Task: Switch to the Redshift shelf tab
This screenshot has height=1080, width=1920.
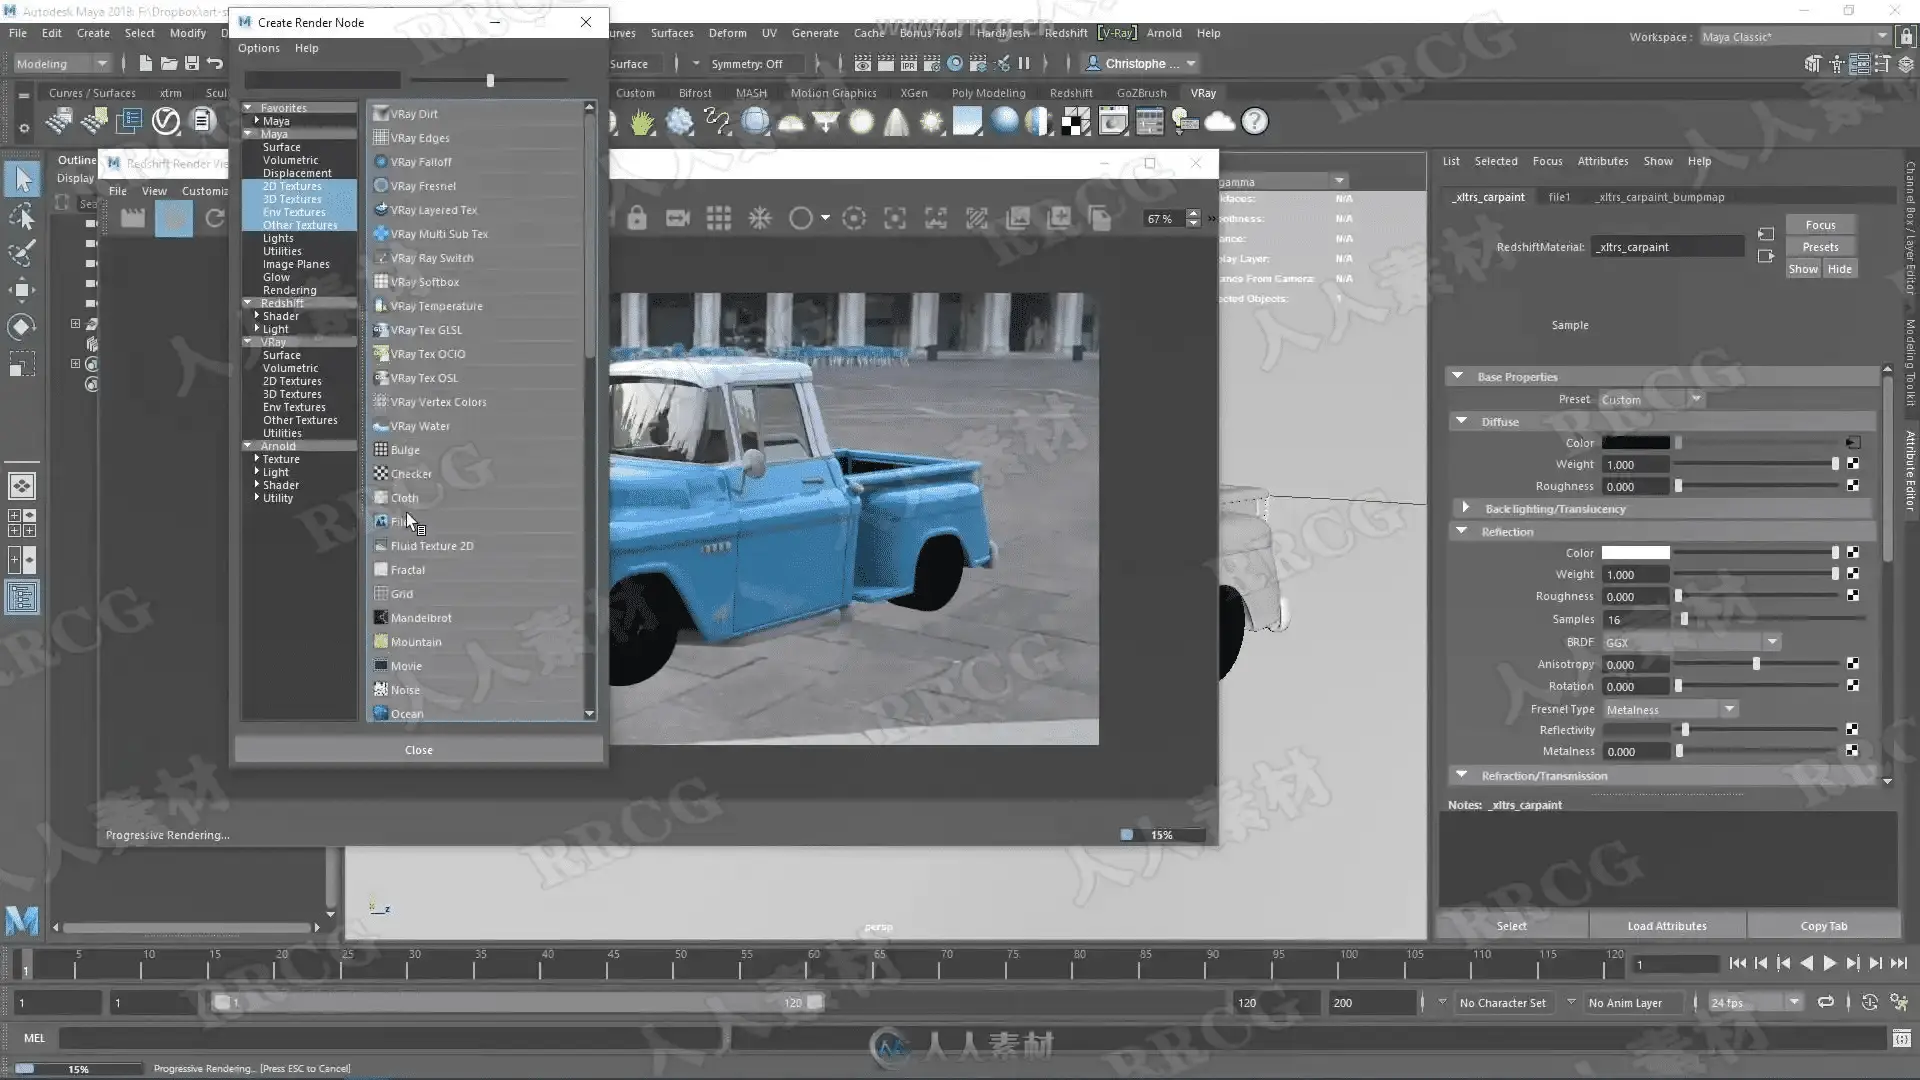Action: click(1071, 93)
